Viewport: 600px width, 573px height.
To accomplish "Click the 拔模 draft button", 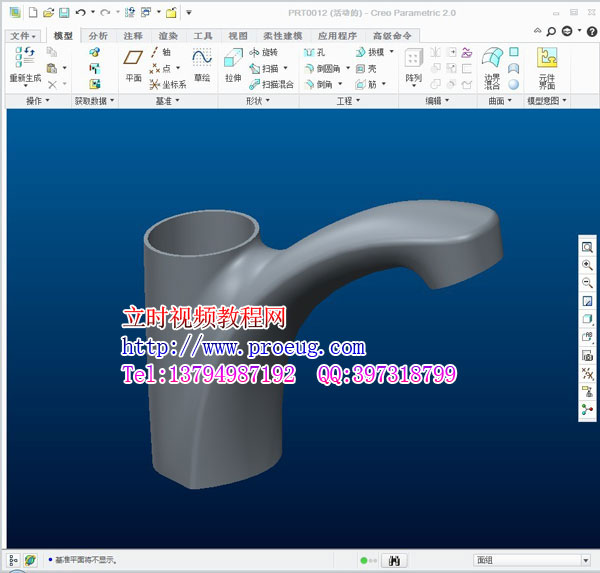I will pos(370,52).
